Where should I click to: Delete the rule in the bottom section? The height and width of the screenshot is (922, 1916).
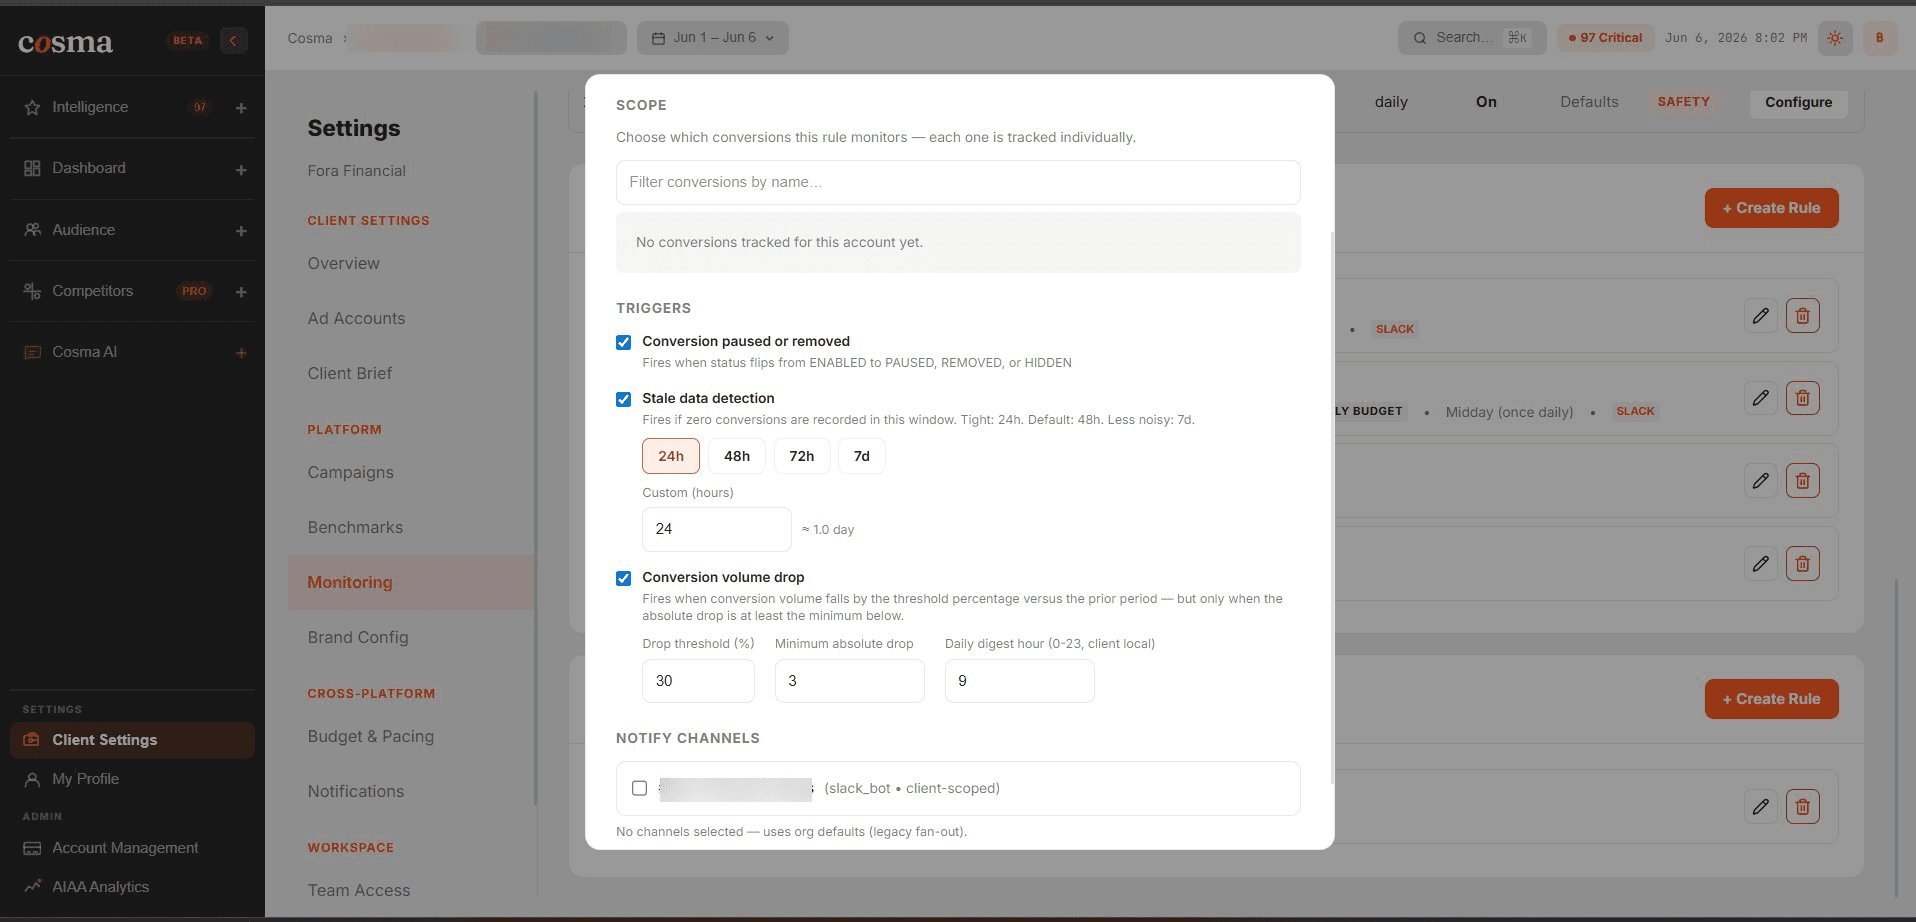point(1802,806)
